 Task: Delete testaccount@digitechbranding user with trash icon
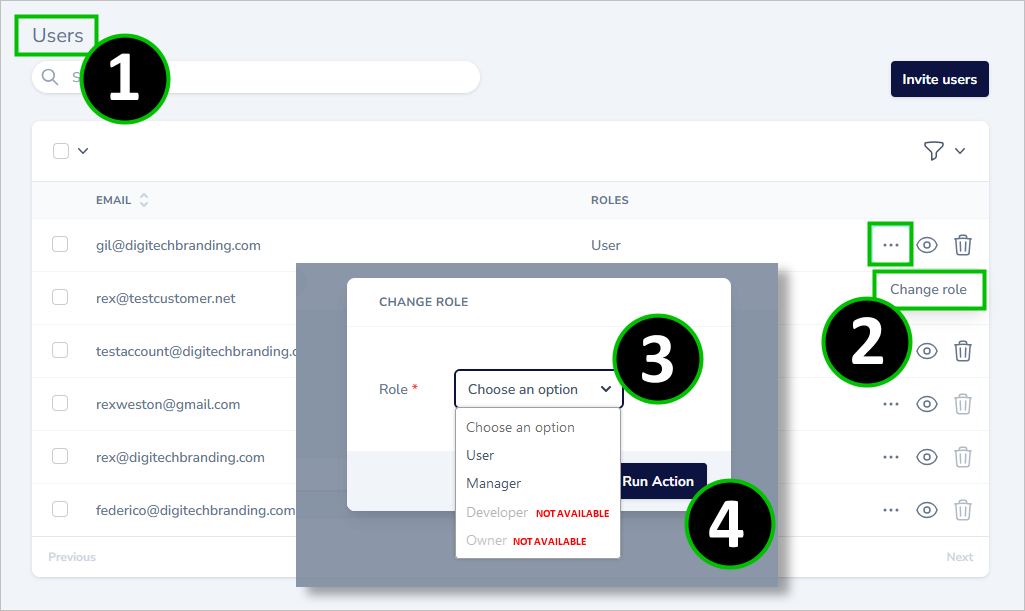(x=963, y=351)
